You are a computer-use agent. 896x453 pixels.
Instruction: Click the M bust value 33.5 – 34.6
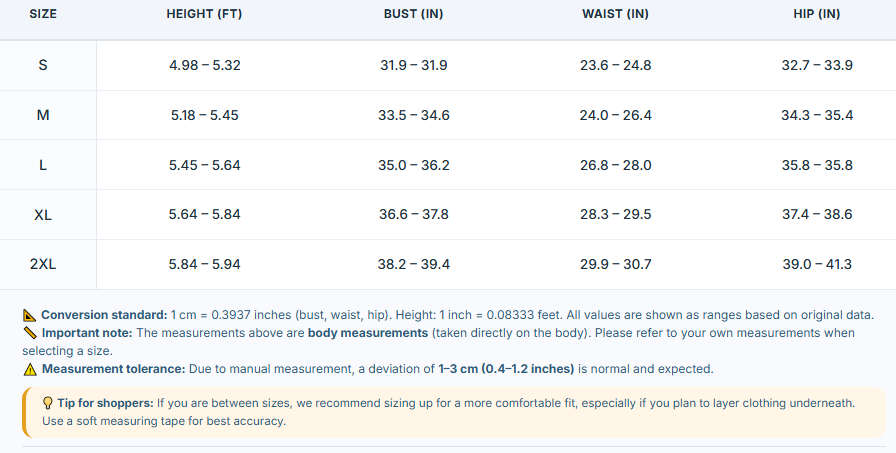[414, 115]
